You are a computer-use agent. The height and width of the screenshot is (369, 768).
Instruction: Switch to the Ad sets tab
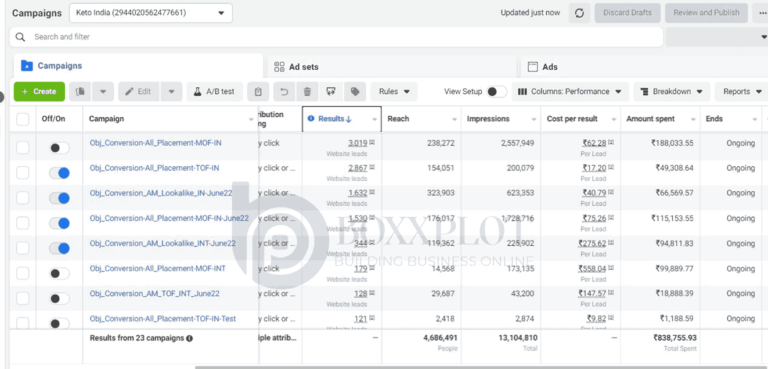point(392,67)
